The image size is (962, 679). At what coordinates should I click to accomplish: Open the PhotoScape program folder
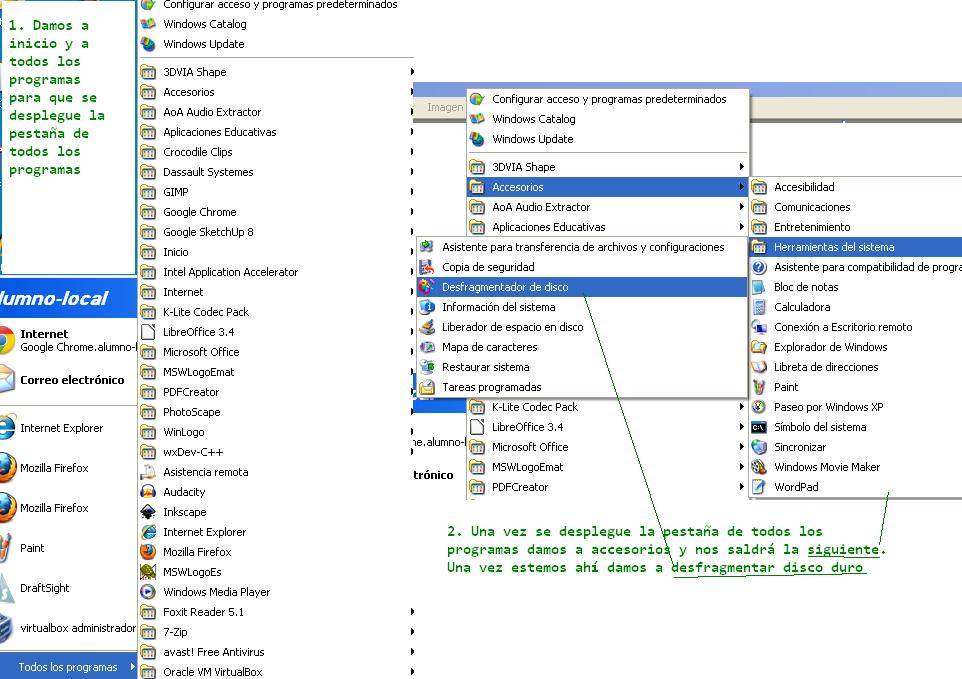(x=276, y=412)
